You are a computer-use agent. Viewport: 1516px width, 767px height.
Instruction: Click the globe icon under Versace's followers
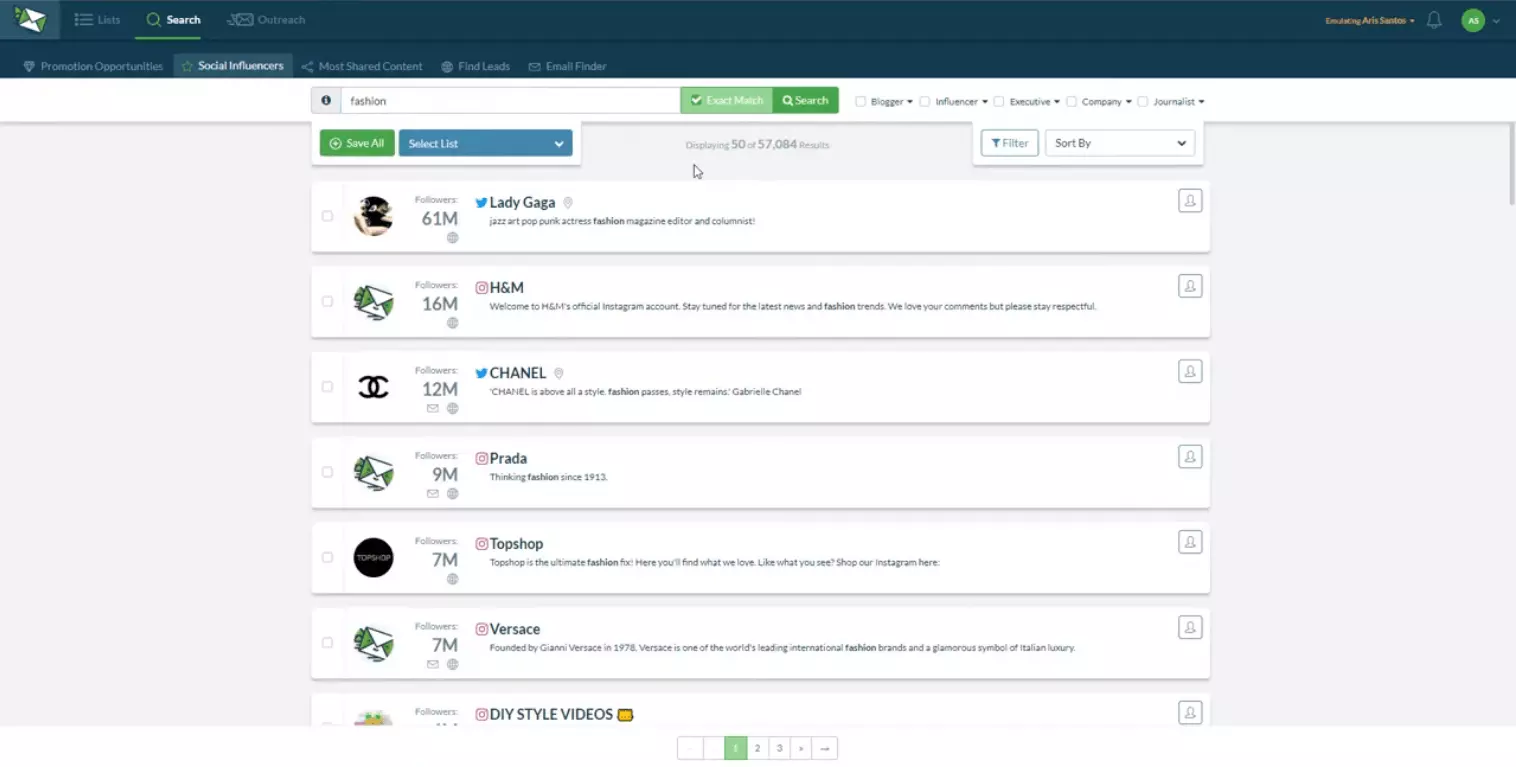pyautogui.click(x=452, y=664)
